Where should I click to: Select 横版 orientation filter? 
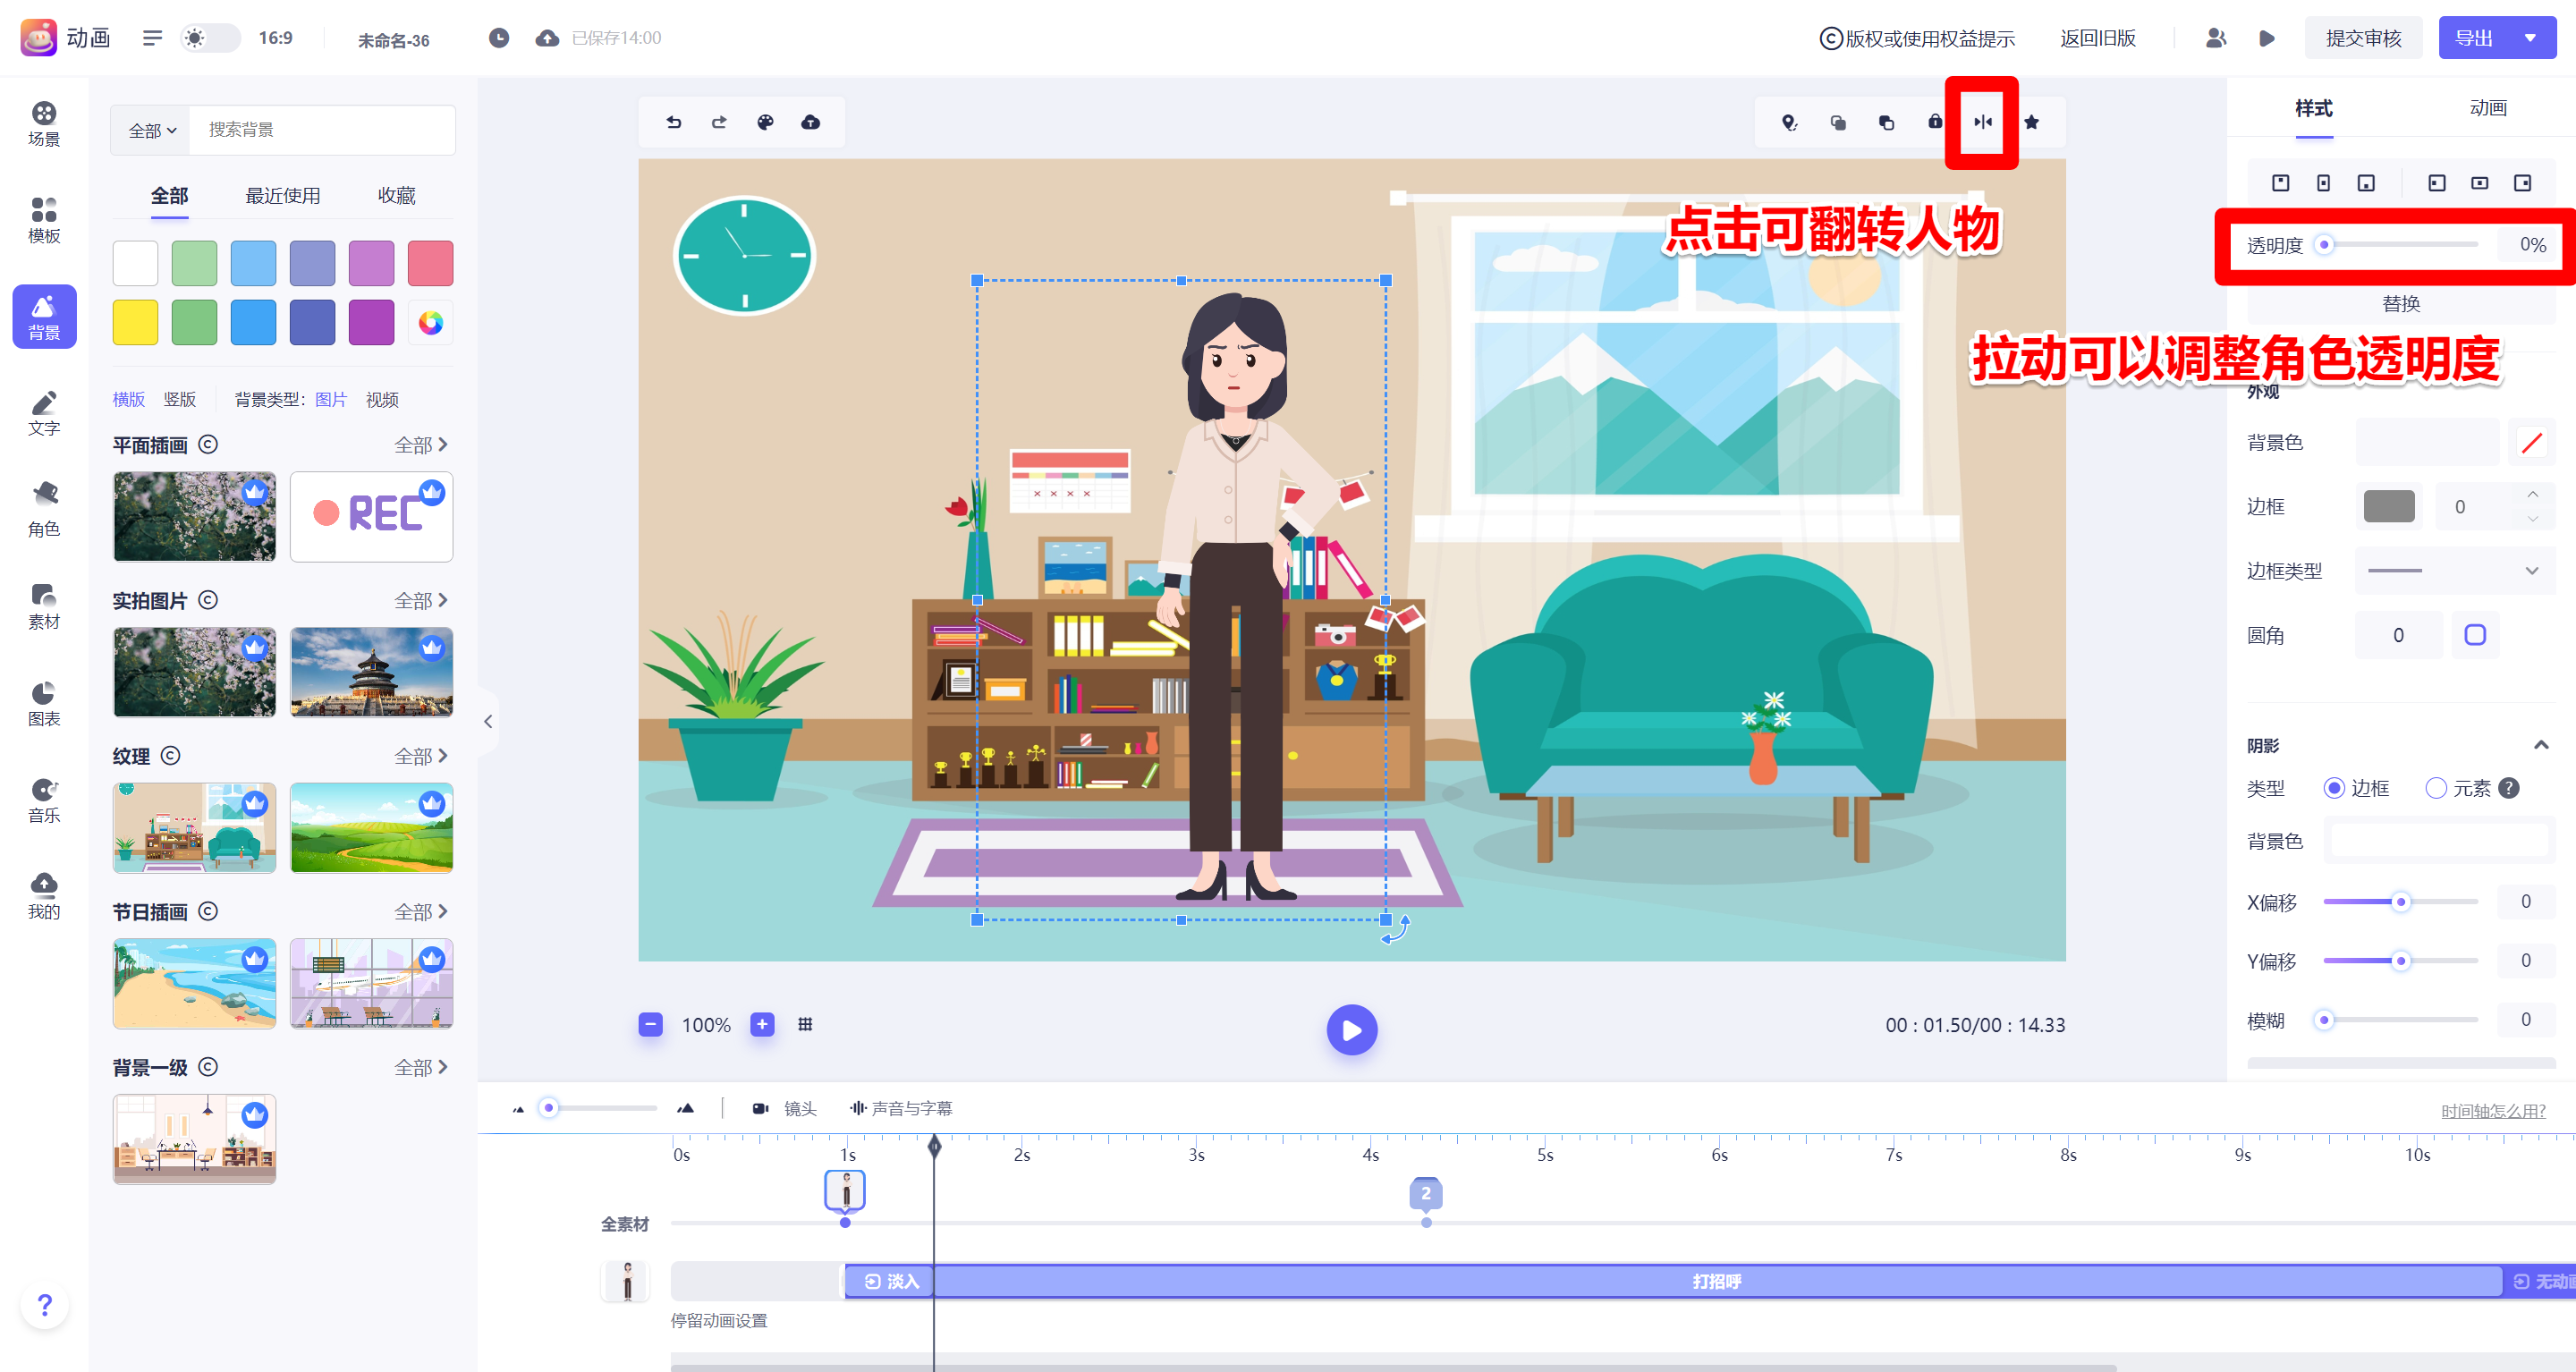tap(129, 399)
